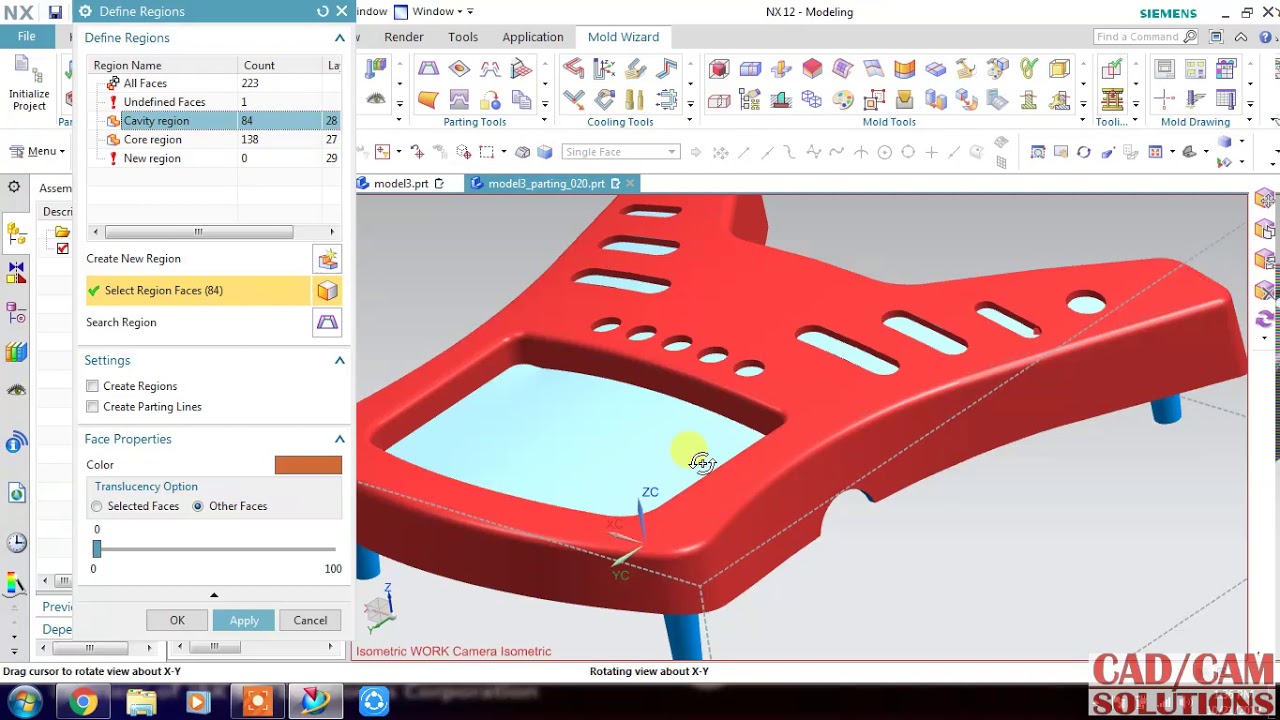Open the Windows Start menu
The width and height of the screenshot is (1280, 720).
coord(23,702)
